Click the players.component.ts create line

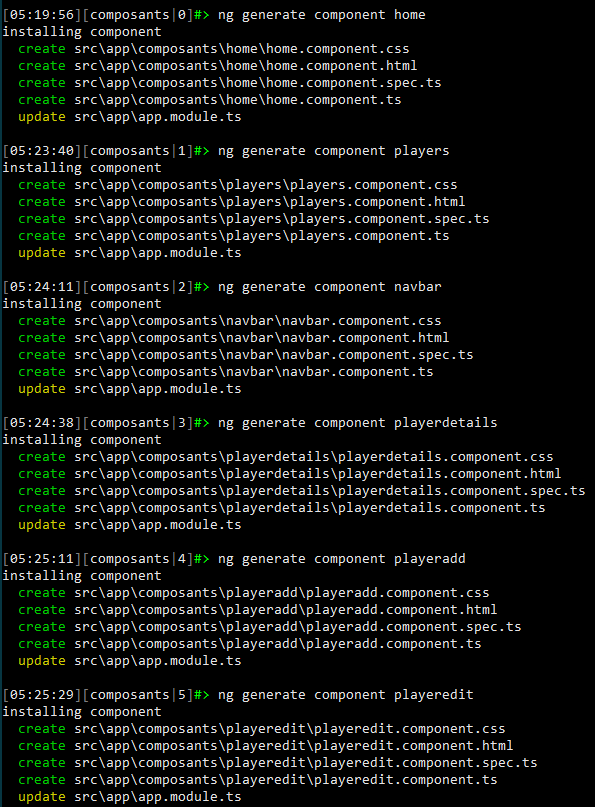pos(234,236)
